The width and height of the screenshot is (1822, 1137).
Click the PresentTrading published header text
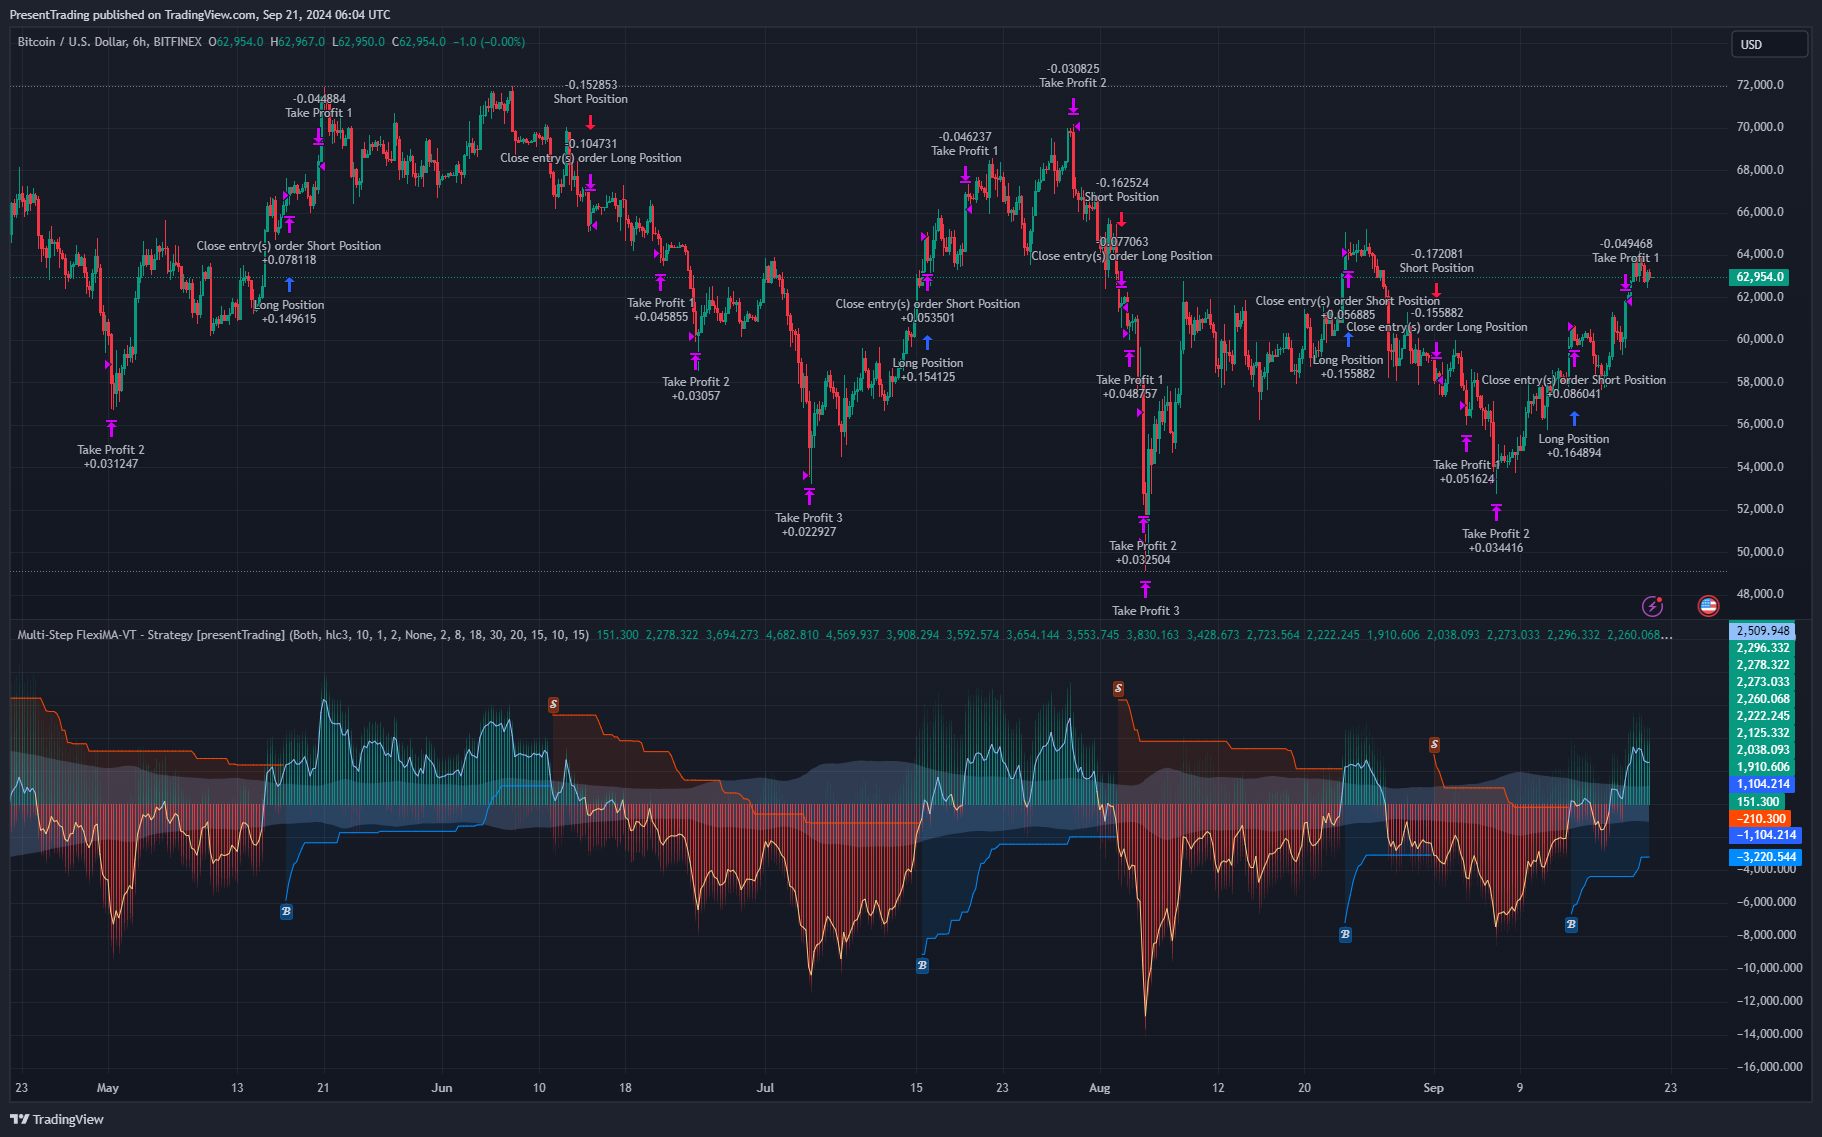pyautogui.click(x=200, y=14)
